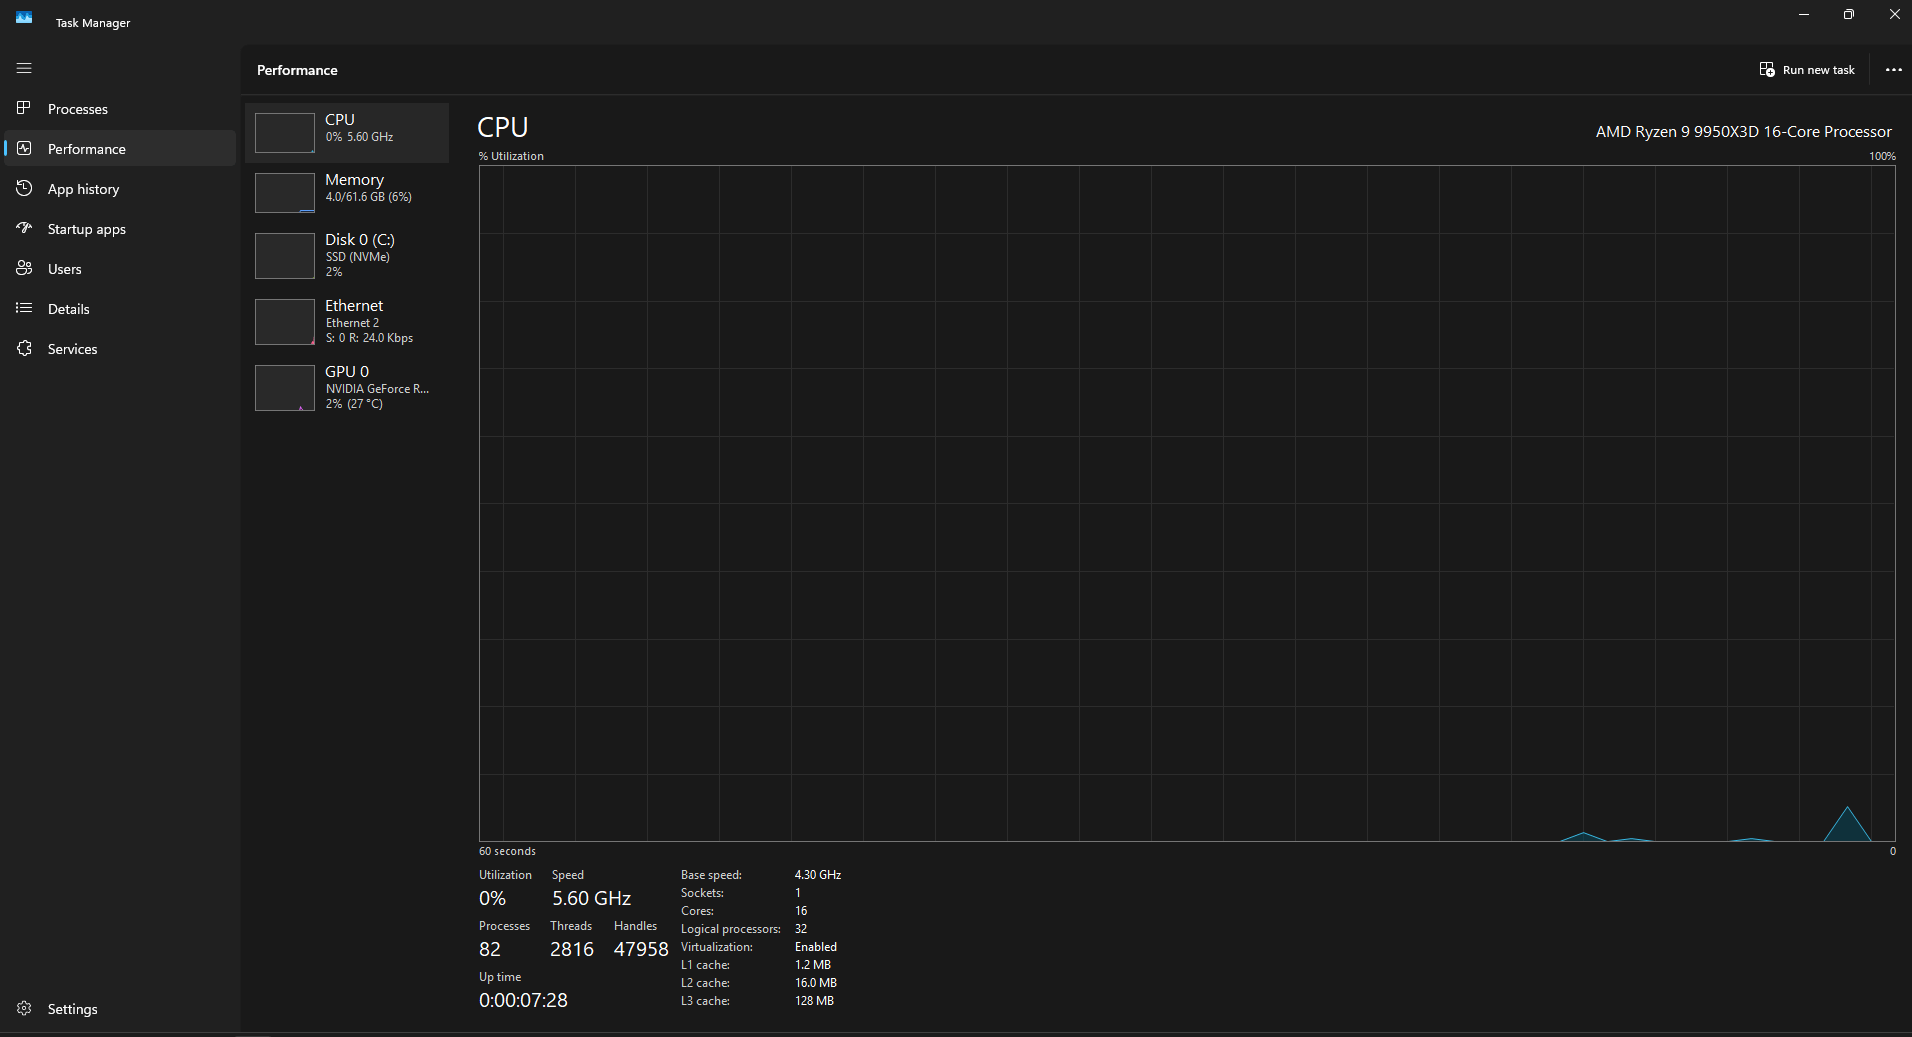
Task: Navigate to the Services page
Action: pyautogui.click(x=120, y=348)
